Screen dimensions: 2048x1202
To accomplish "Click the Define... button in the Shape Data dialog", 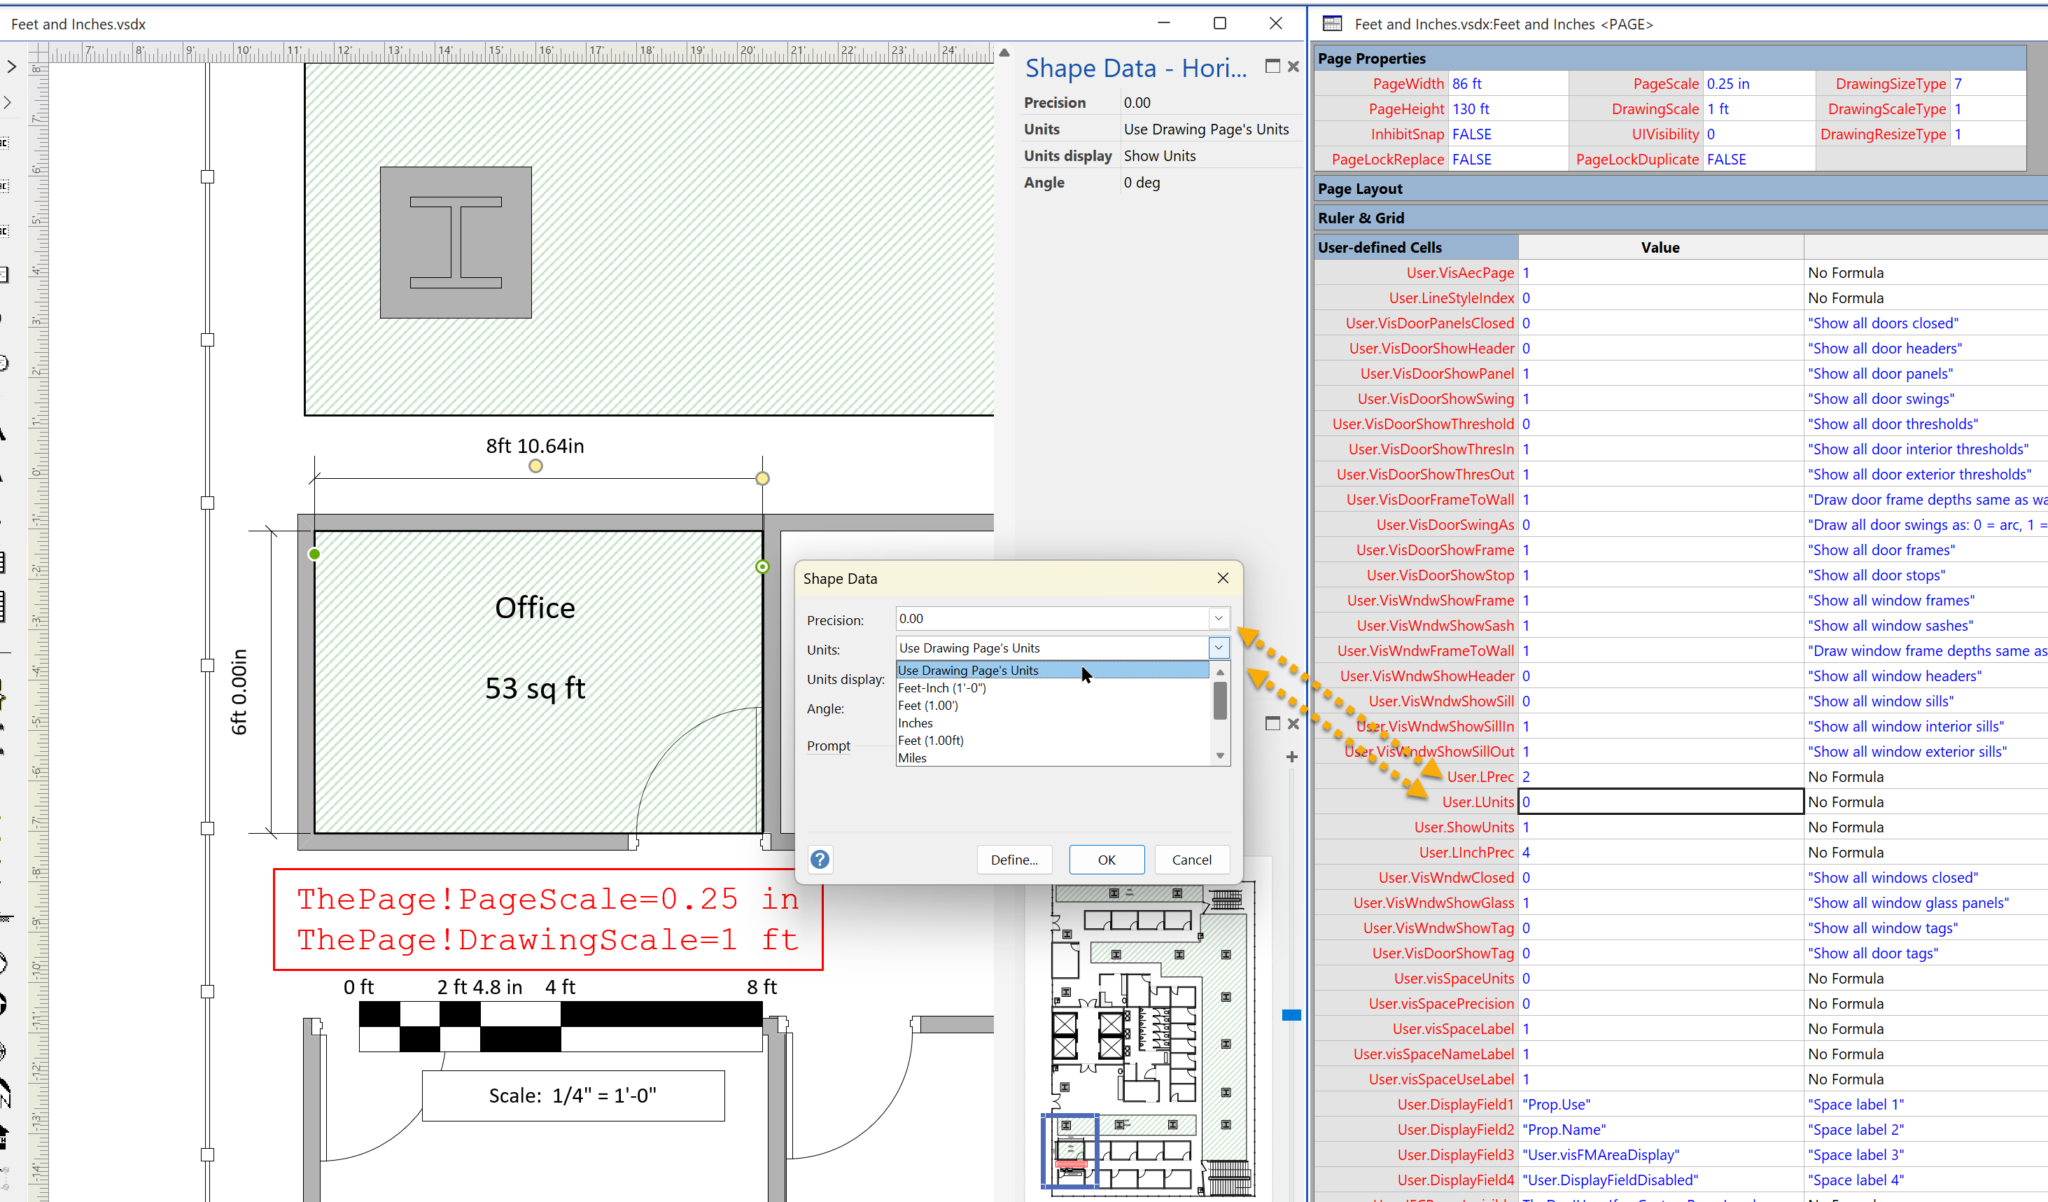I will pos(1014,859).
